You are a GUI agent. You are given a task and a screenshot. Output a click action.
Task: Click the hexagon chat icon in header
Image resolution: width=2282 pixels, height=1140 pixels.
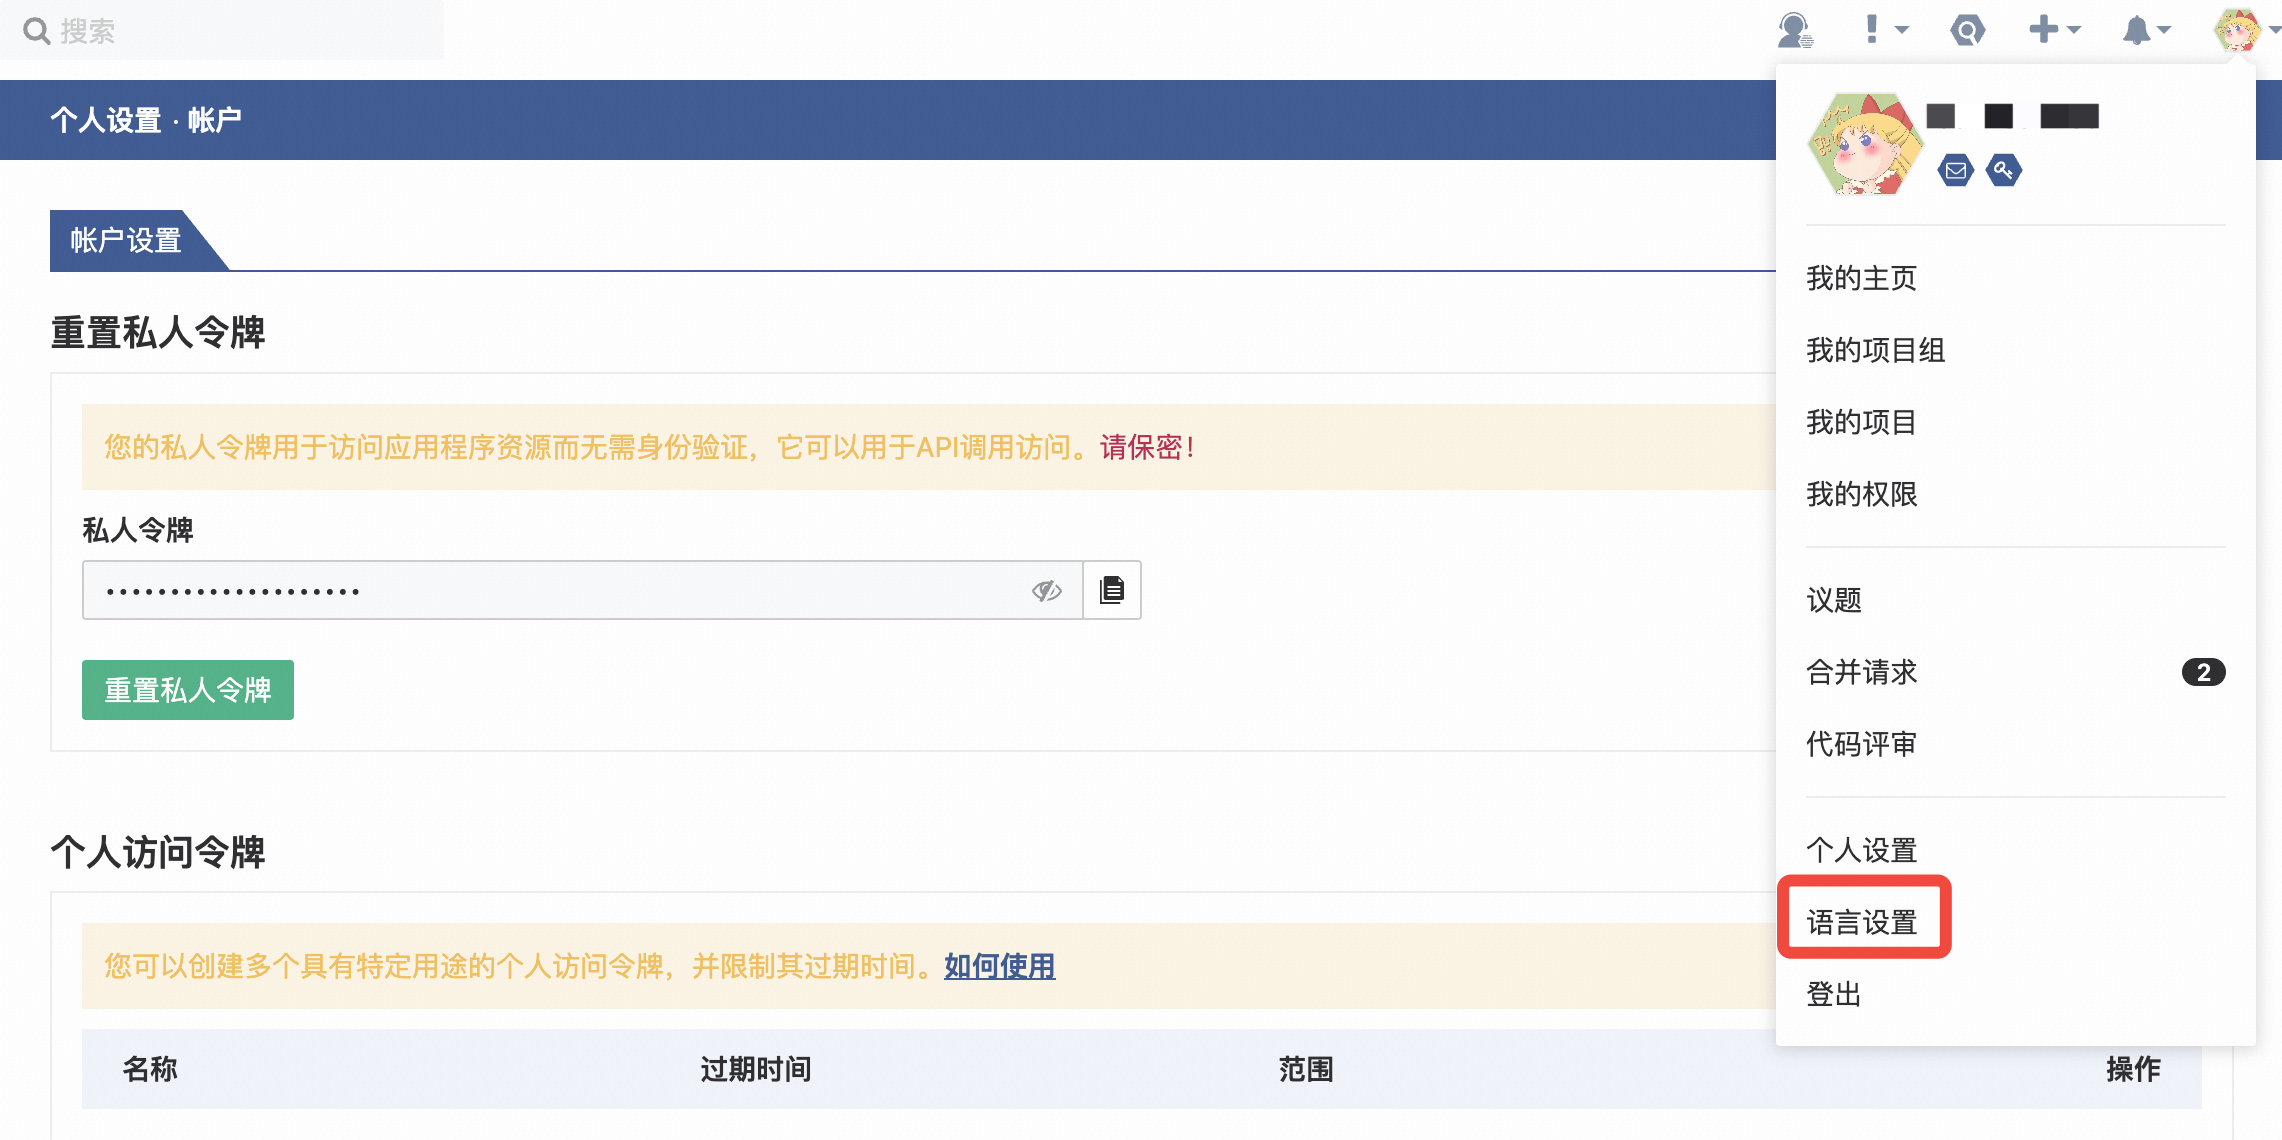[1967, 30]
